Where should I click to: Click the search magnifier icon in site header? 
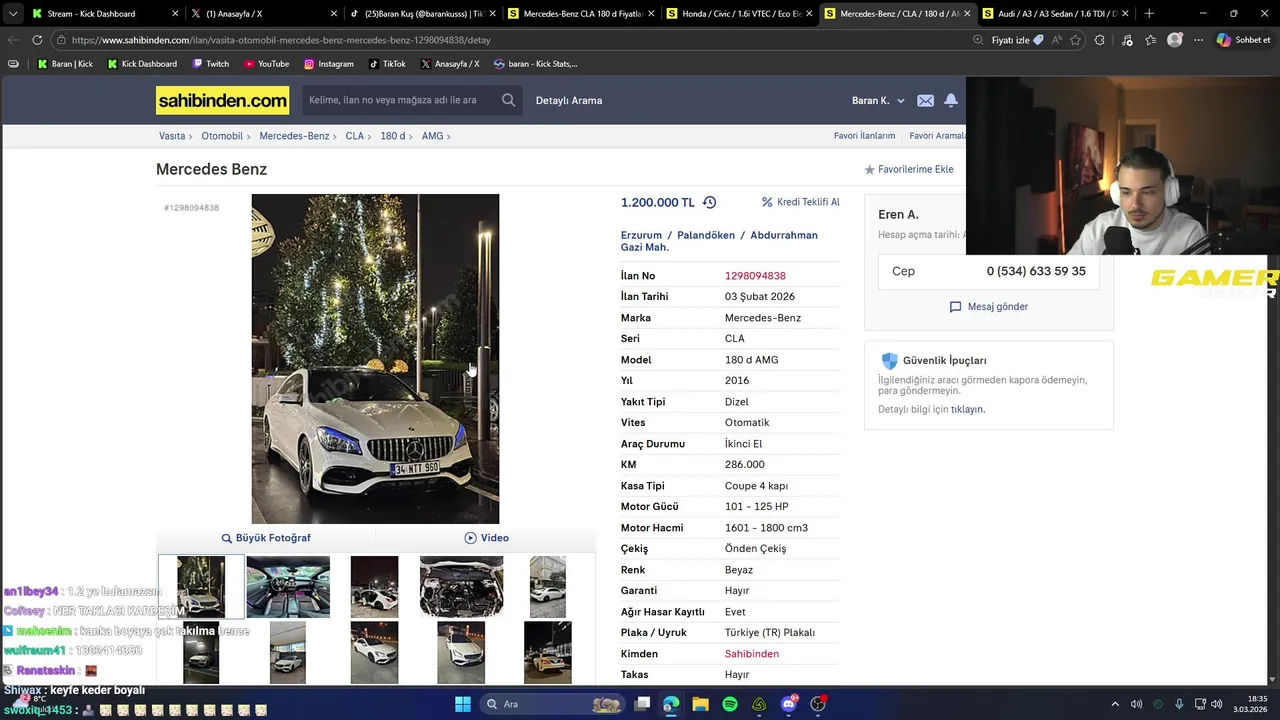(x=508, y=100)
